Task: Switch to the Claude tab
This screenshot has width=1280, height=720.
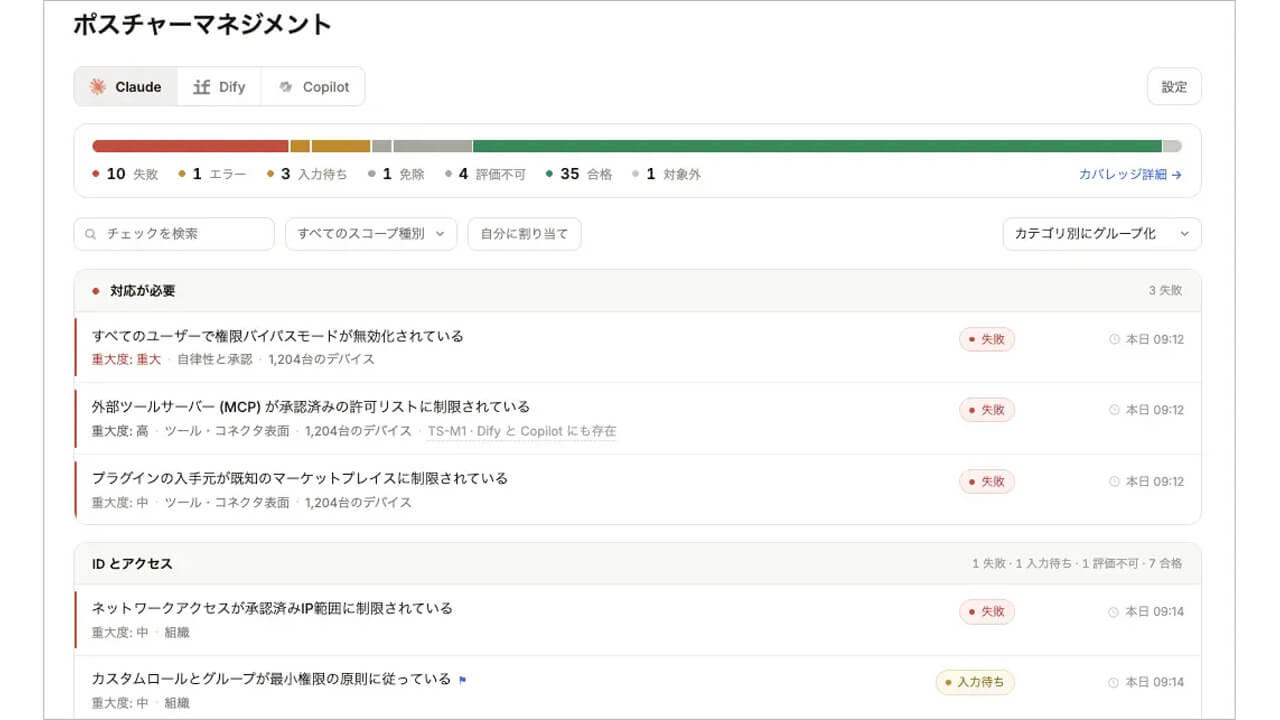Action: [126, 87]
